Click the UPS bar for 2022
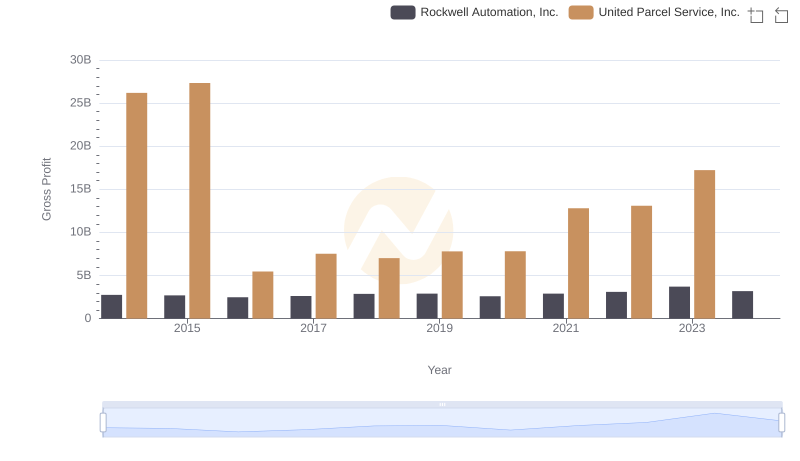Viewport: 800px width, 461px height. pyautogui.click(x=641, y=262)
